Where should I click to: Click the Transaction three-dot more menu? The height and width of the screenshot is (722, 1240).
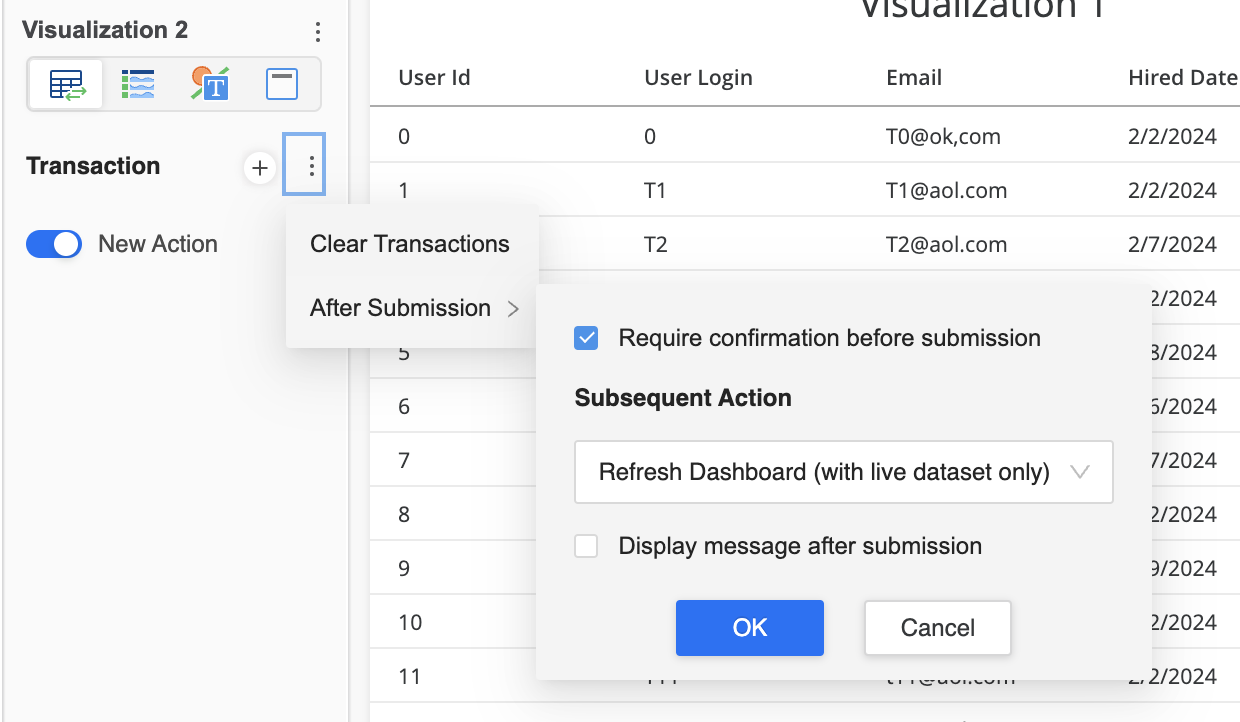coord(312,166)
